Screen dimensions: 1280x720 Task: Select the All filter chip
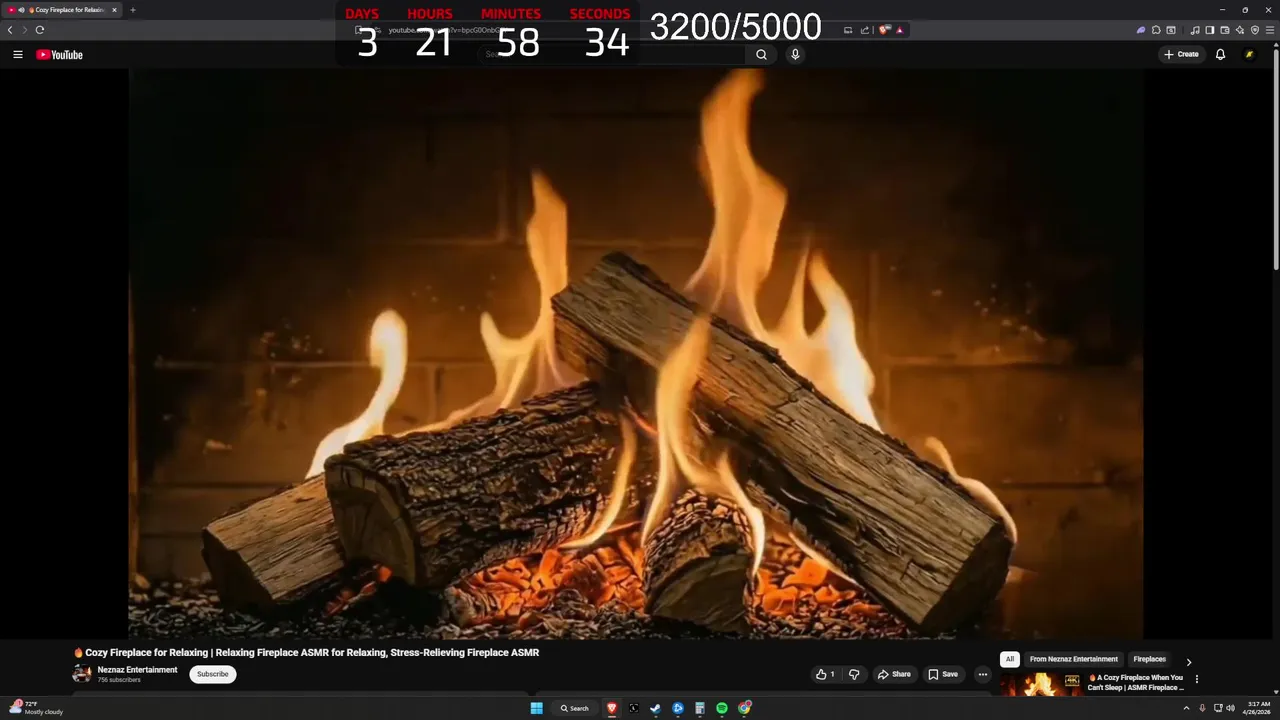pyautogui.click(x=1010, y=659)
